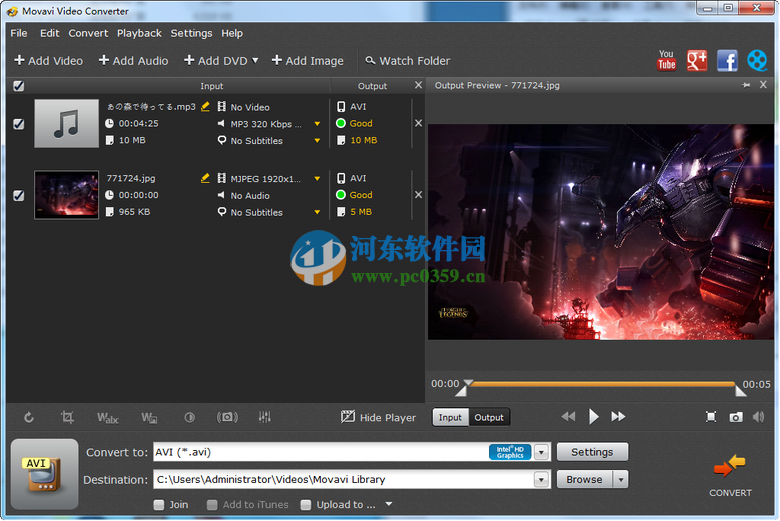Open the Facebook icon link

coord(727,61)
